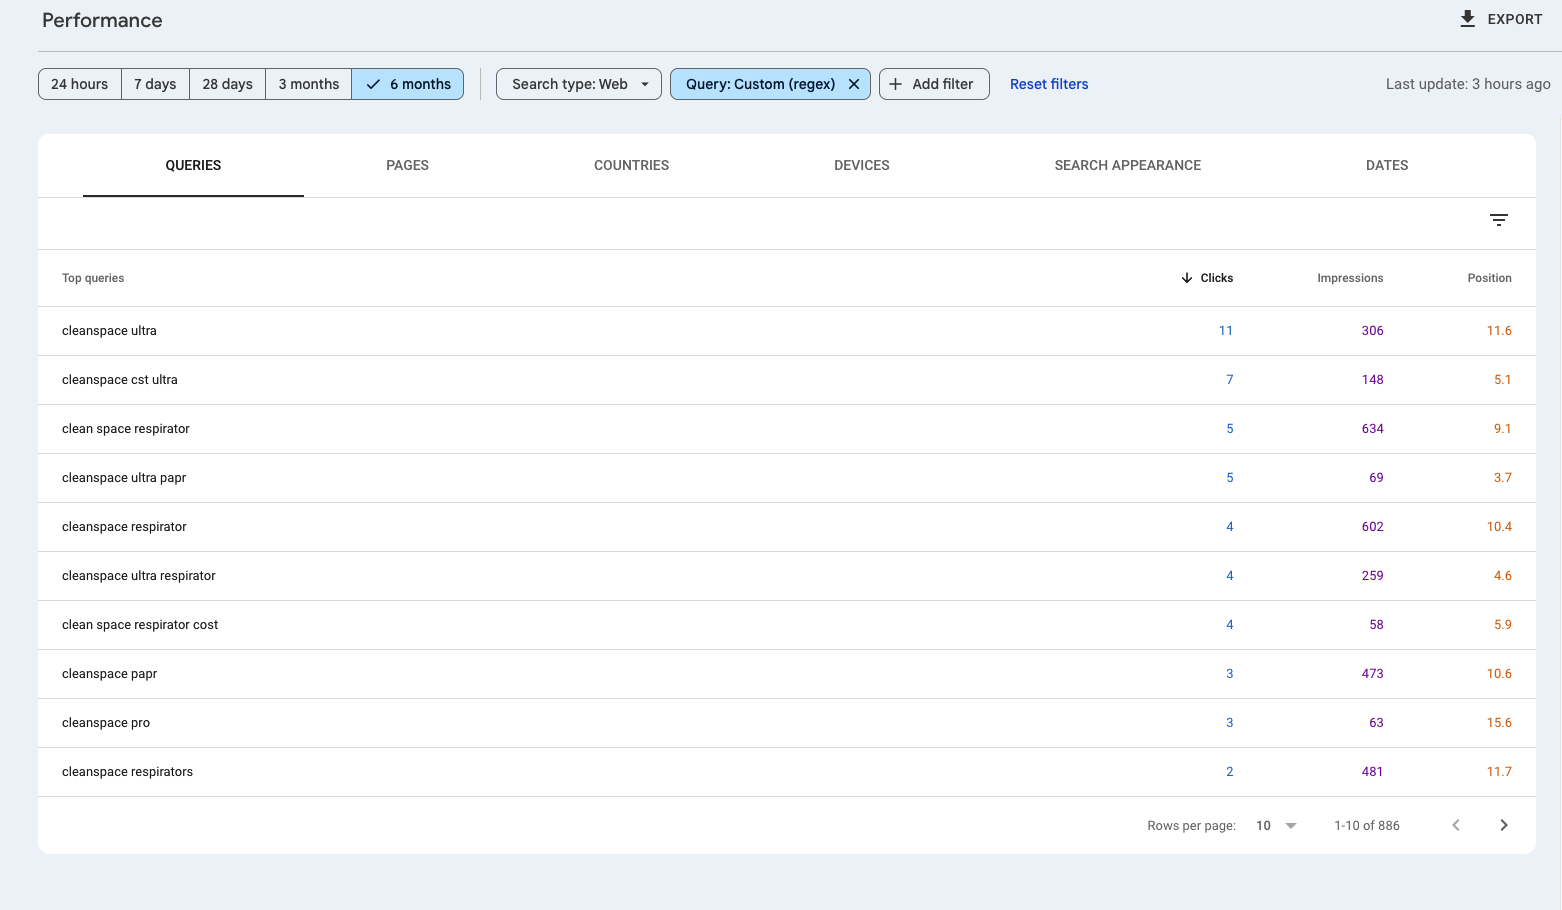This screenshot has width=1562, height=910.
Task: Switch to the Devices tab
Action: [862, 166]
